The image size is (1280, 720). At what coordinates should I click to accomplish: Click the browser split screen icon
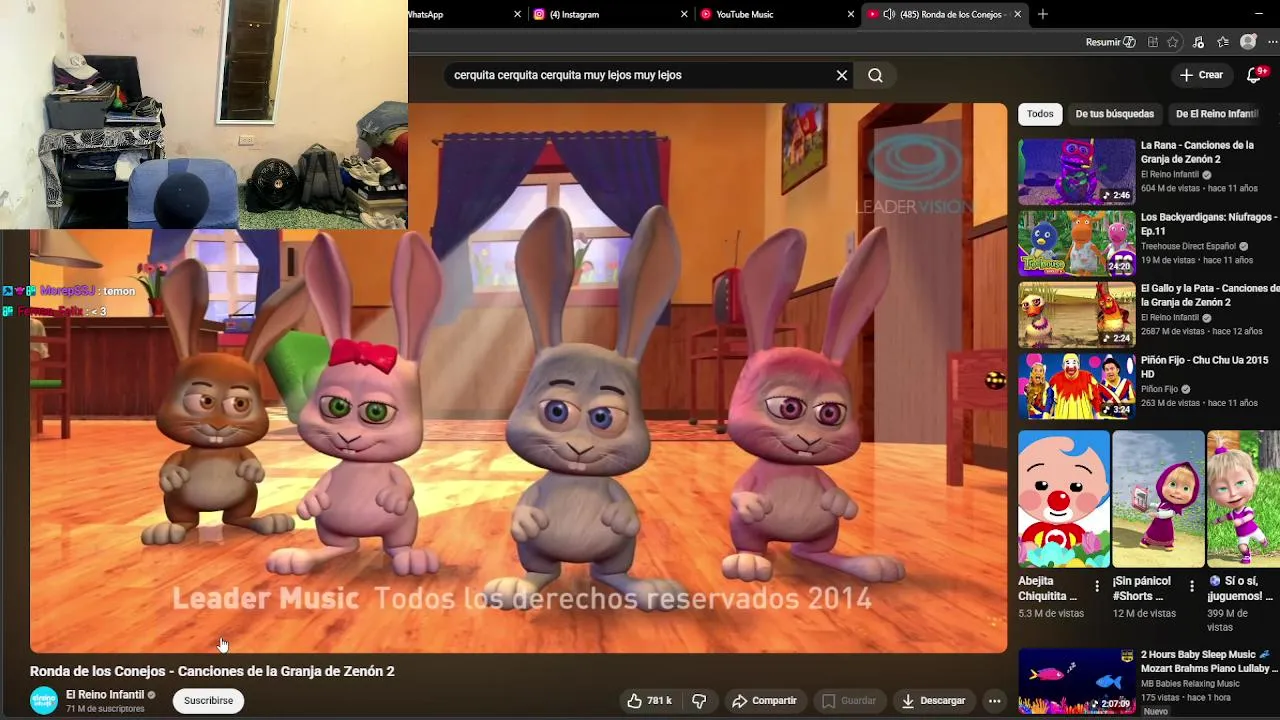(1153, 42)
